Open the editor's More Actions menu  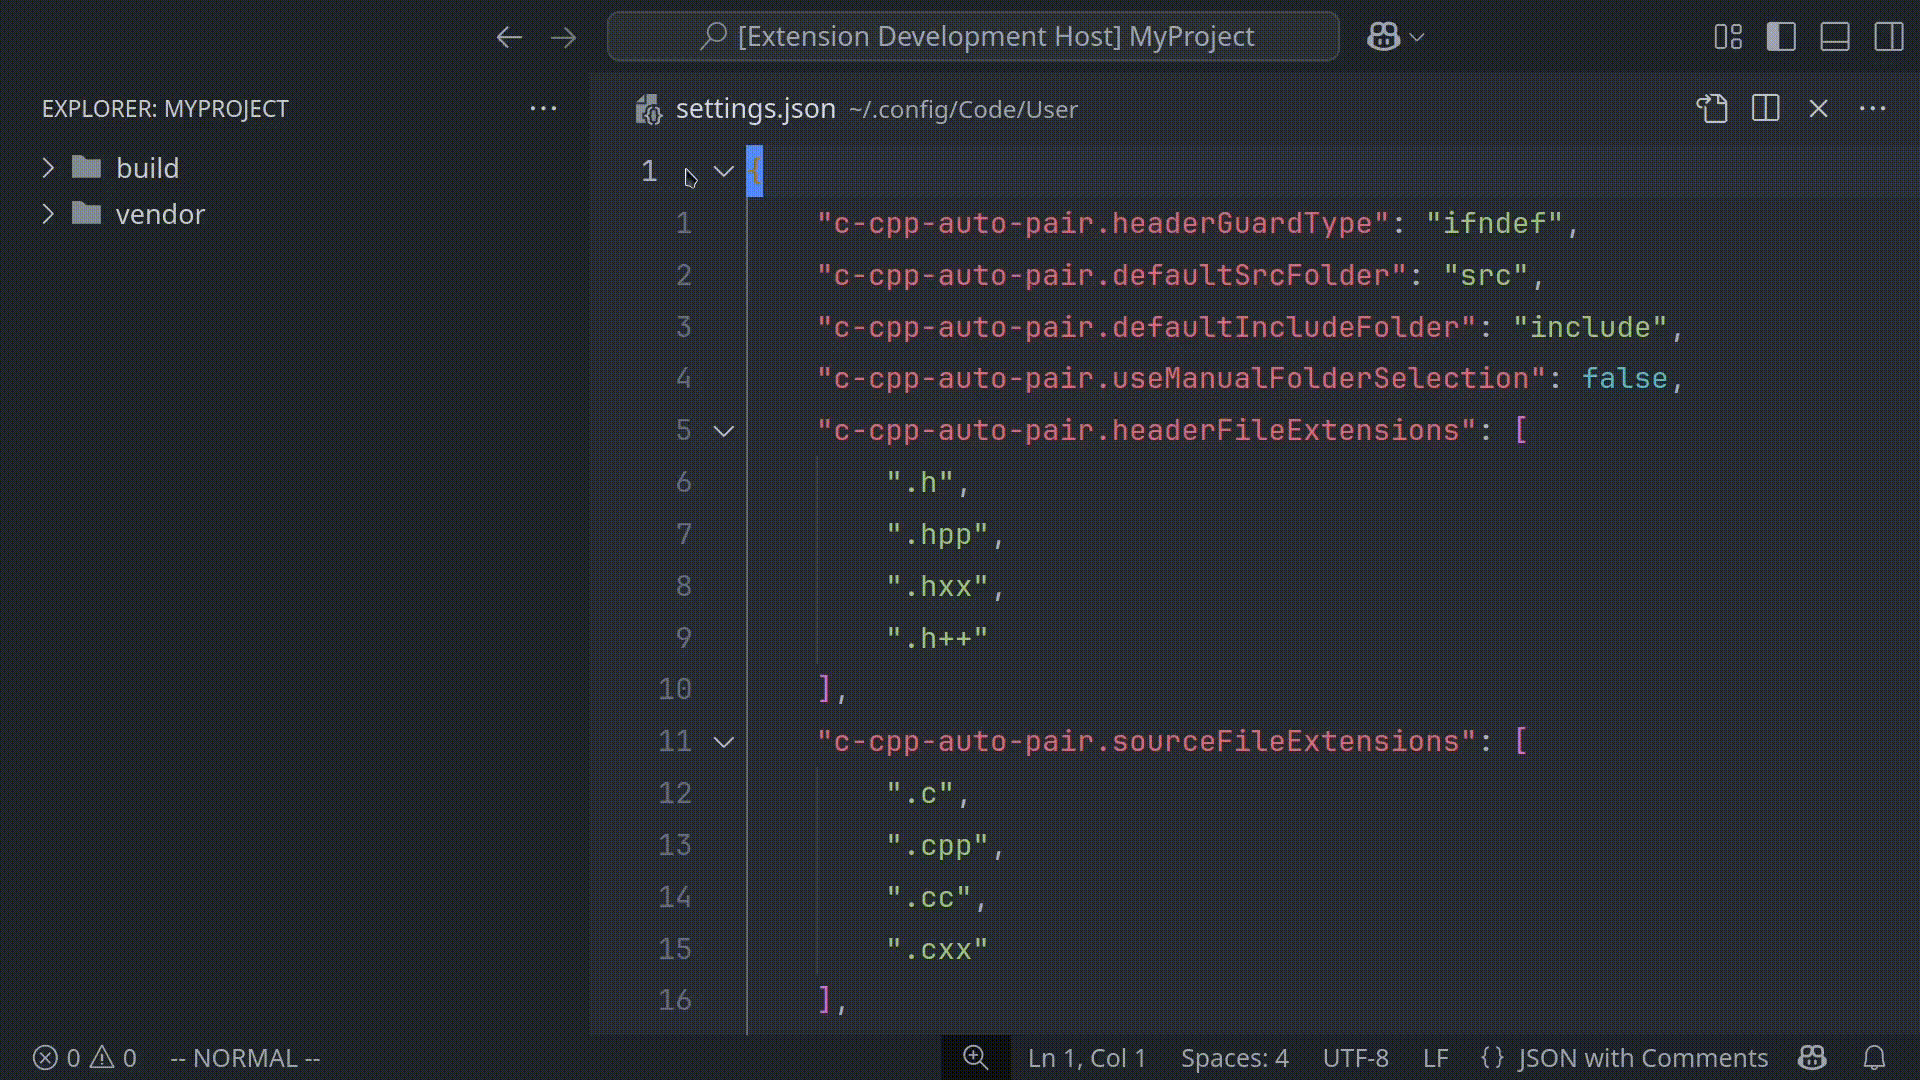tap(1872, 108)
